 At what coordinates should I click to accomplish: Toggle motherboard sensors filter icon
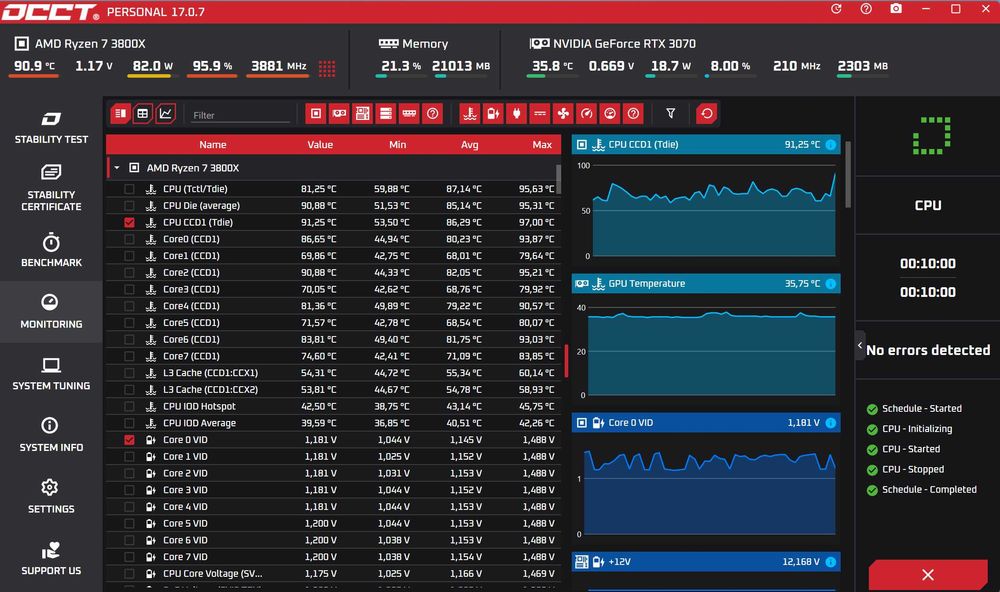tap(362, 114)
